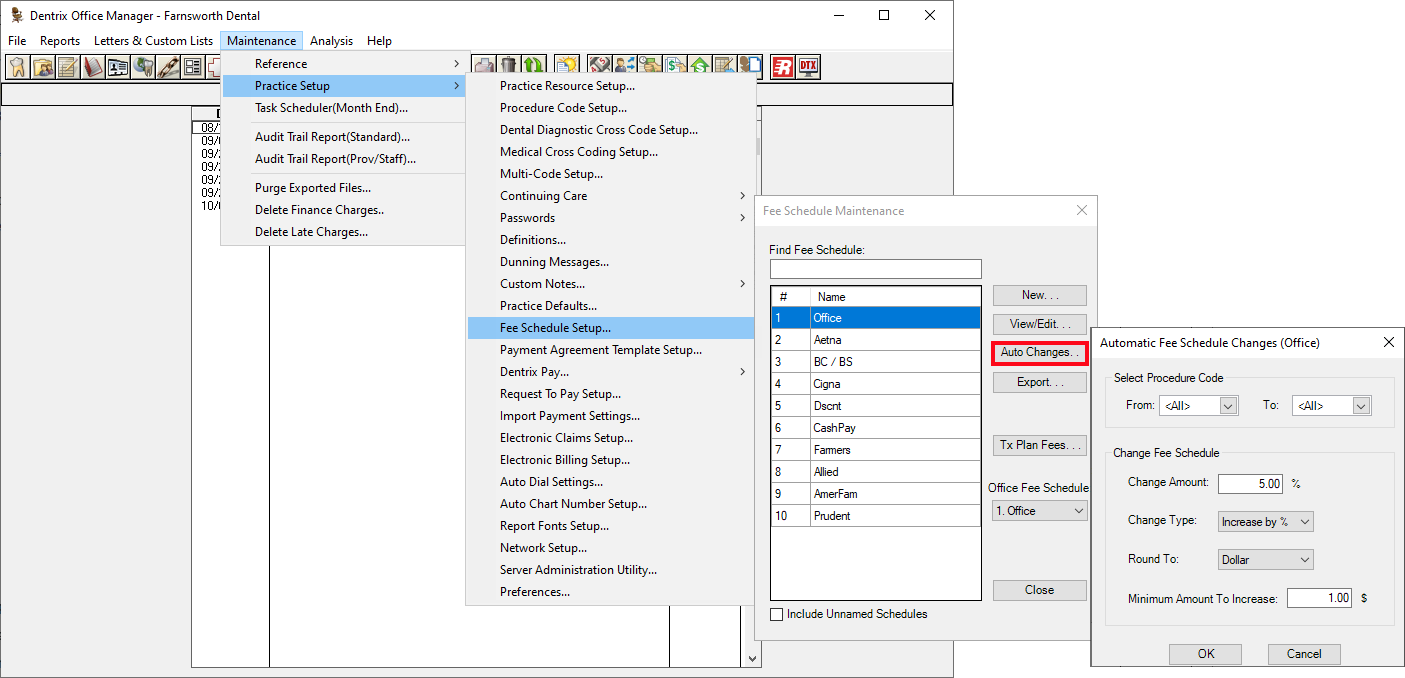Click the Find Fee Schedule search field
1405x678 pixels.
[875, 269]
